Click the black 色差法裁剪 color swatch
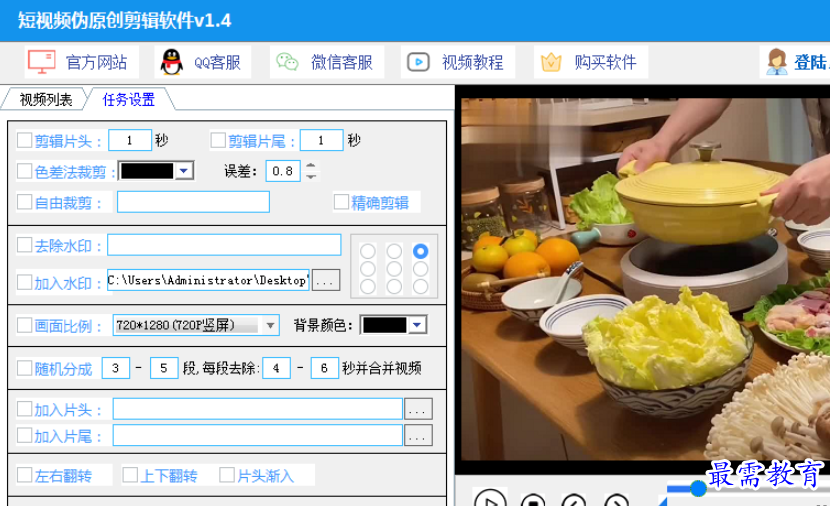The height and width of the screenshot is (506, 830). click(147, 171)
